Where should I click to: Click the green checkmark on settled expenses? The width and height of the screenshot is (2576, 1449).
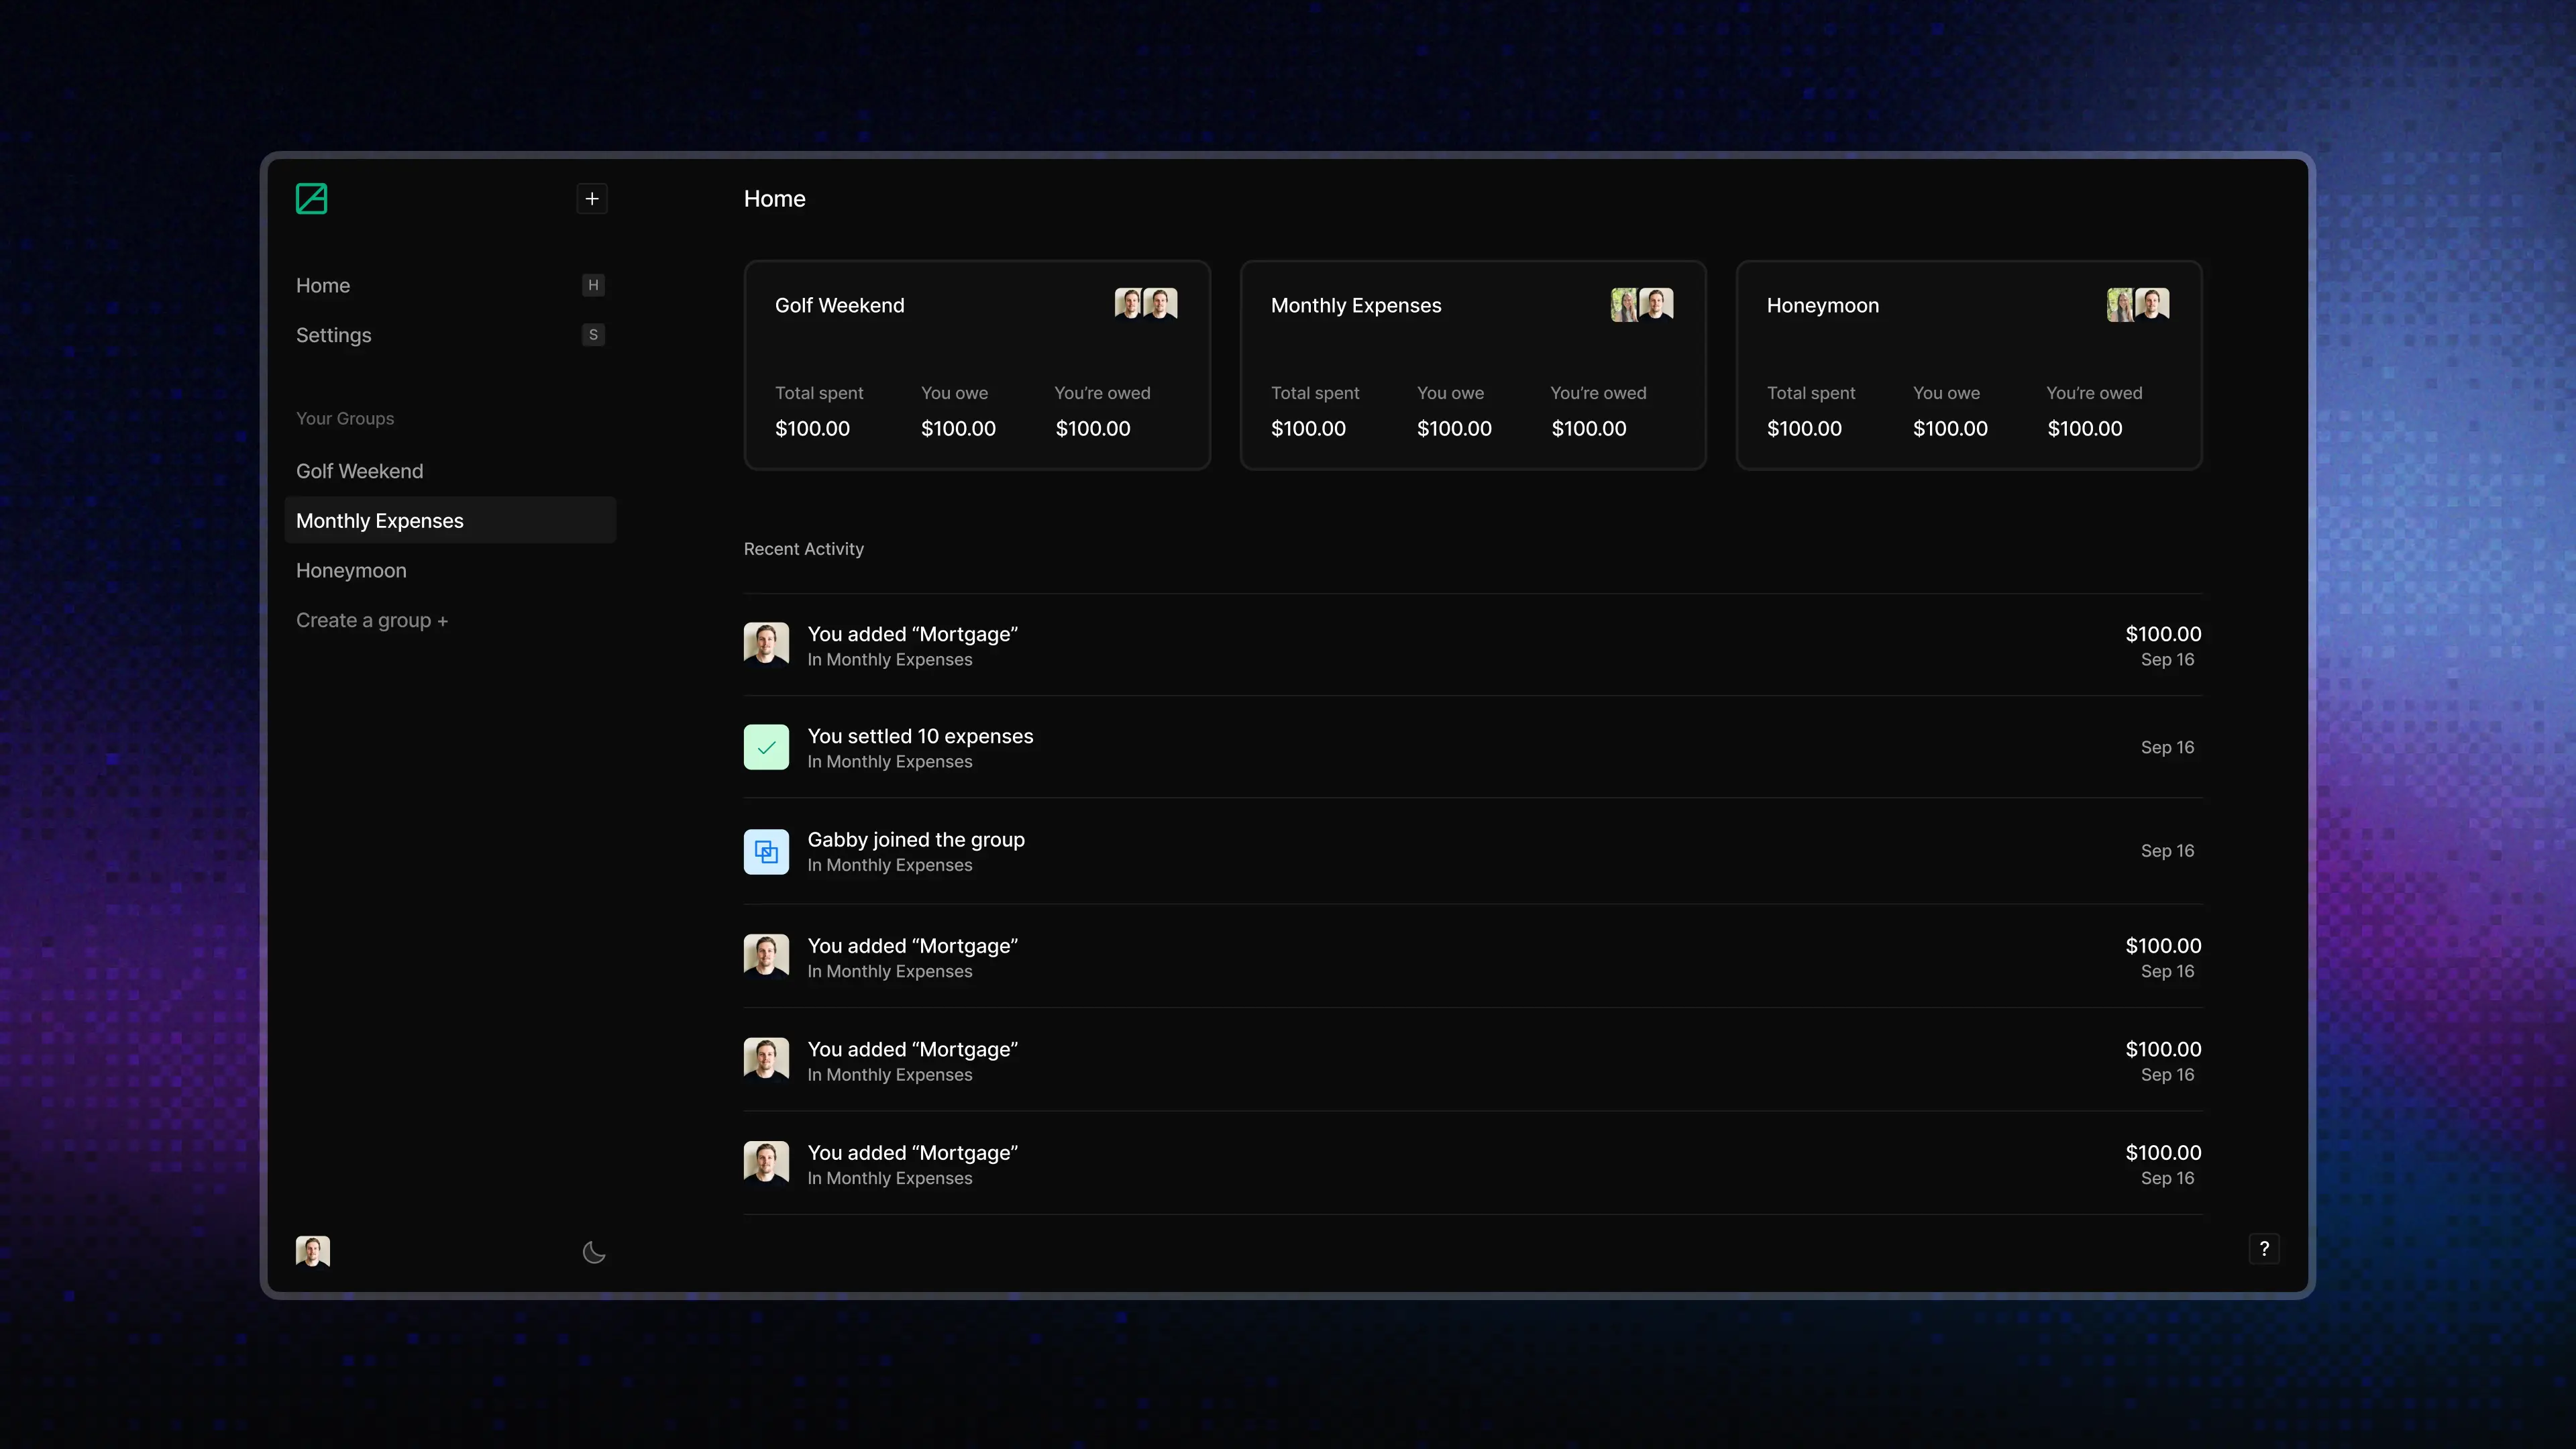click(766, 747)
